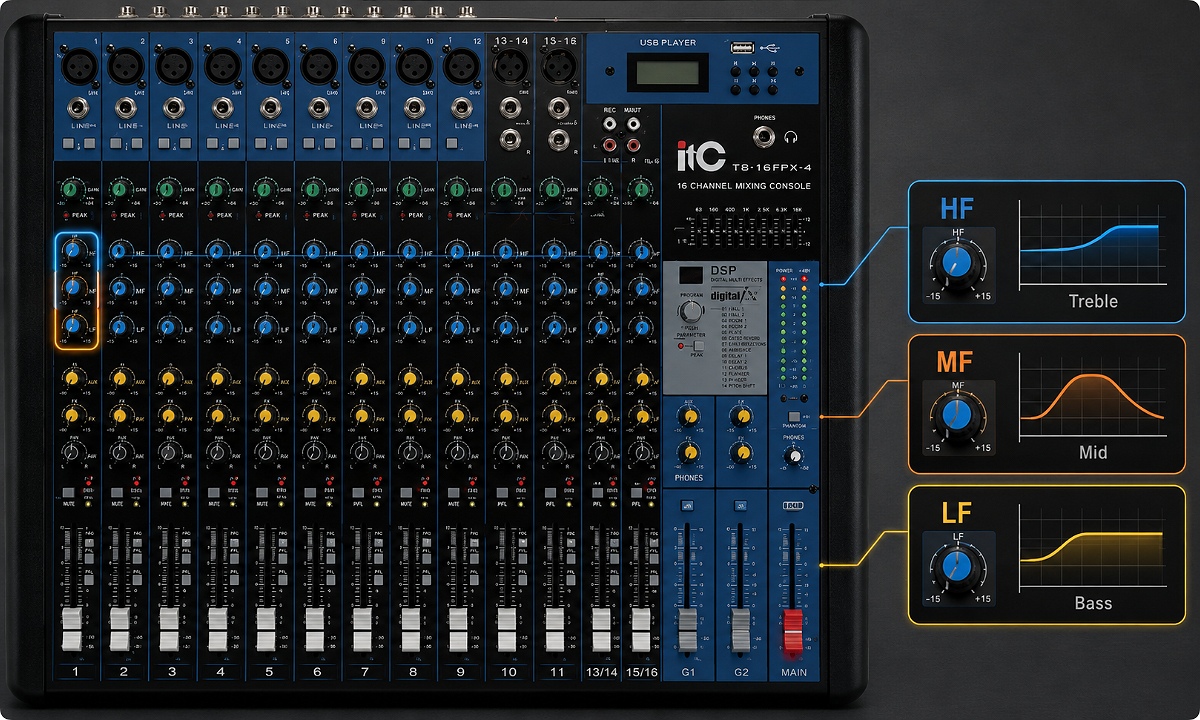1200x720 pixels.
Task: Click the channel 1 highlighted LF knob
Action: [x=74, y=326]
